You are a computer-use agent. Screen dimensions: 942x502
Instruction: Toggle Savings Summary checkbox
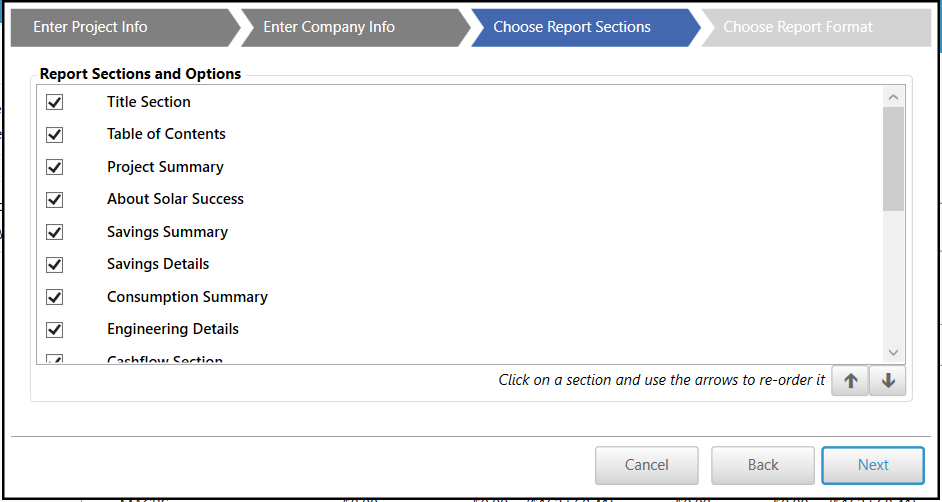click(x=55, y=232)
